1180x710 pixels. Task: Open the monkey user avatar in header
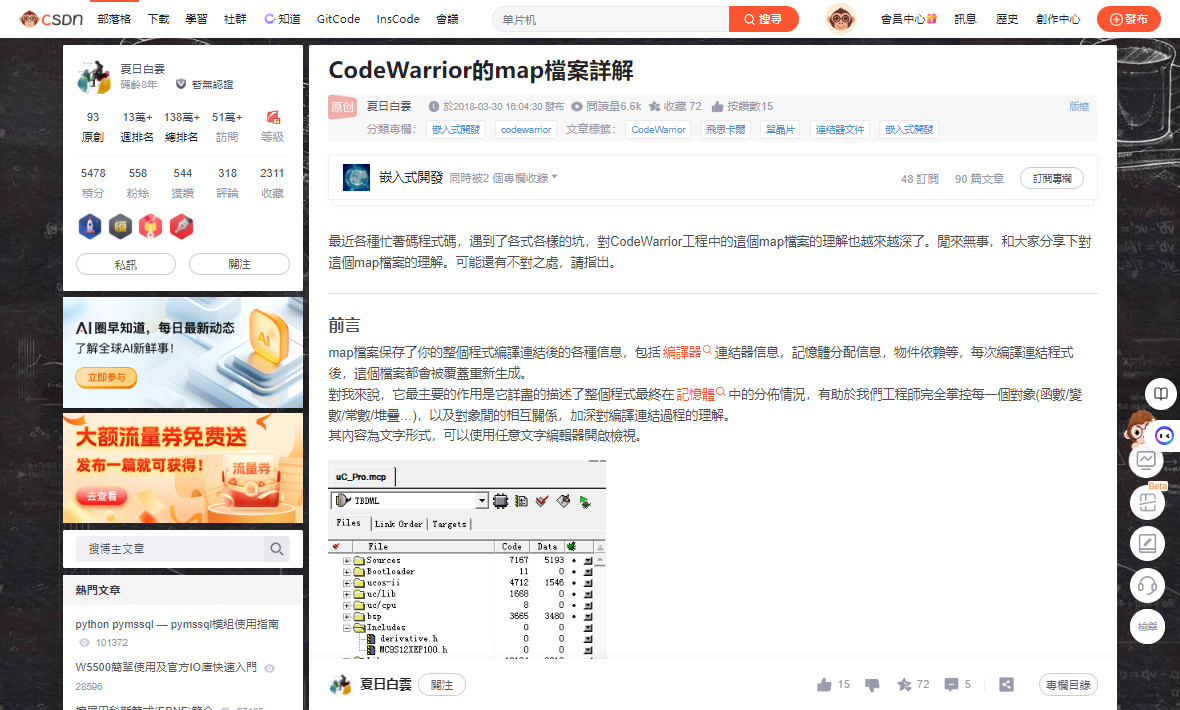(x=840, y=19)
